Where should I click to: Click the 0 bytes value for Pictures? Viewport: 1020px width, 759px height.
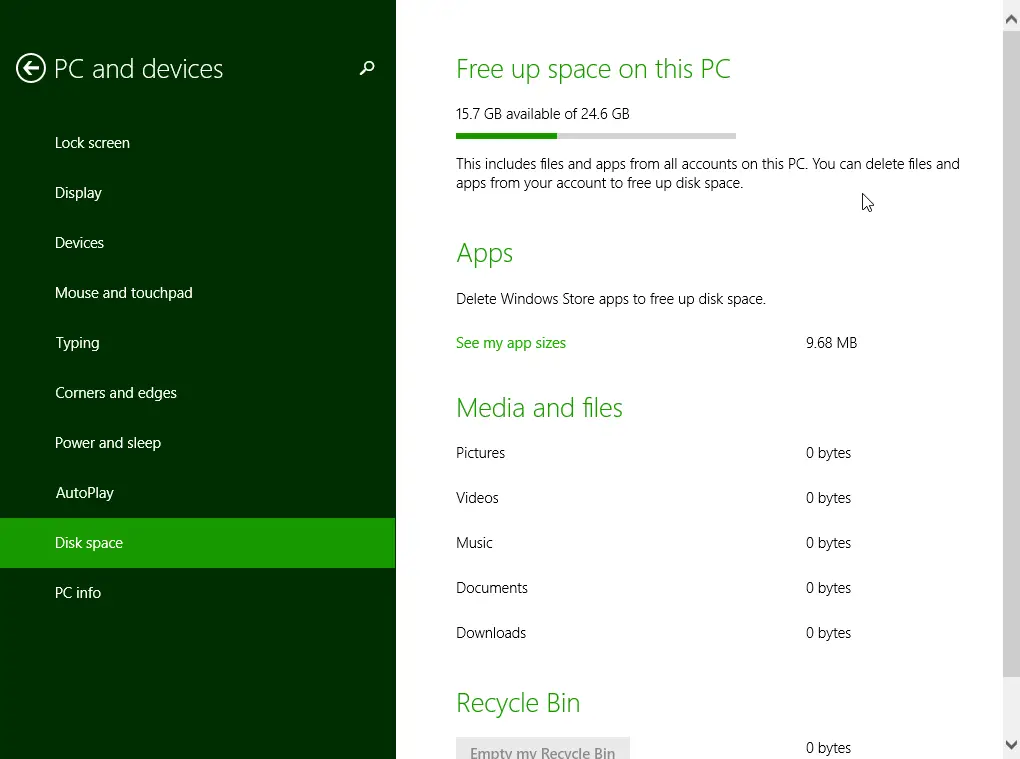coord(828,453)
